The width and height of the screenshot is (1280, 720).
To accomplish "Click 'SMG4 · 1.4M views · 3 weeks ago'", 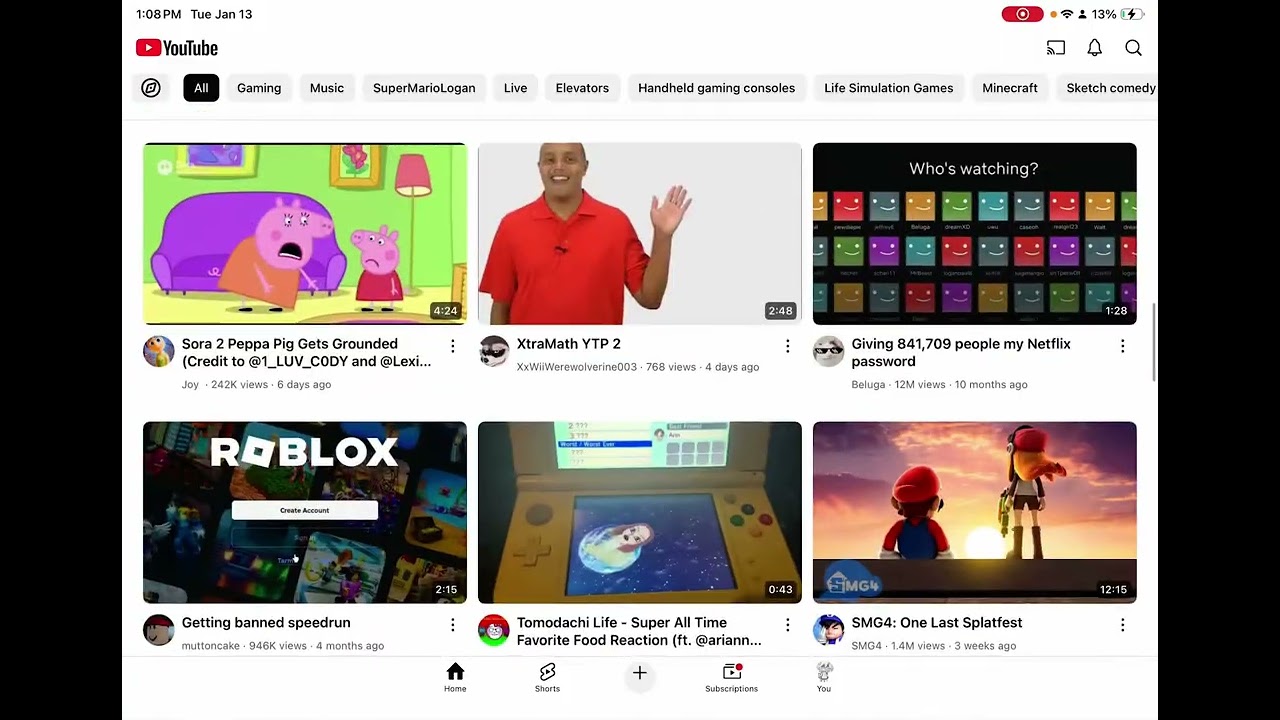I will tap(933, 646).
